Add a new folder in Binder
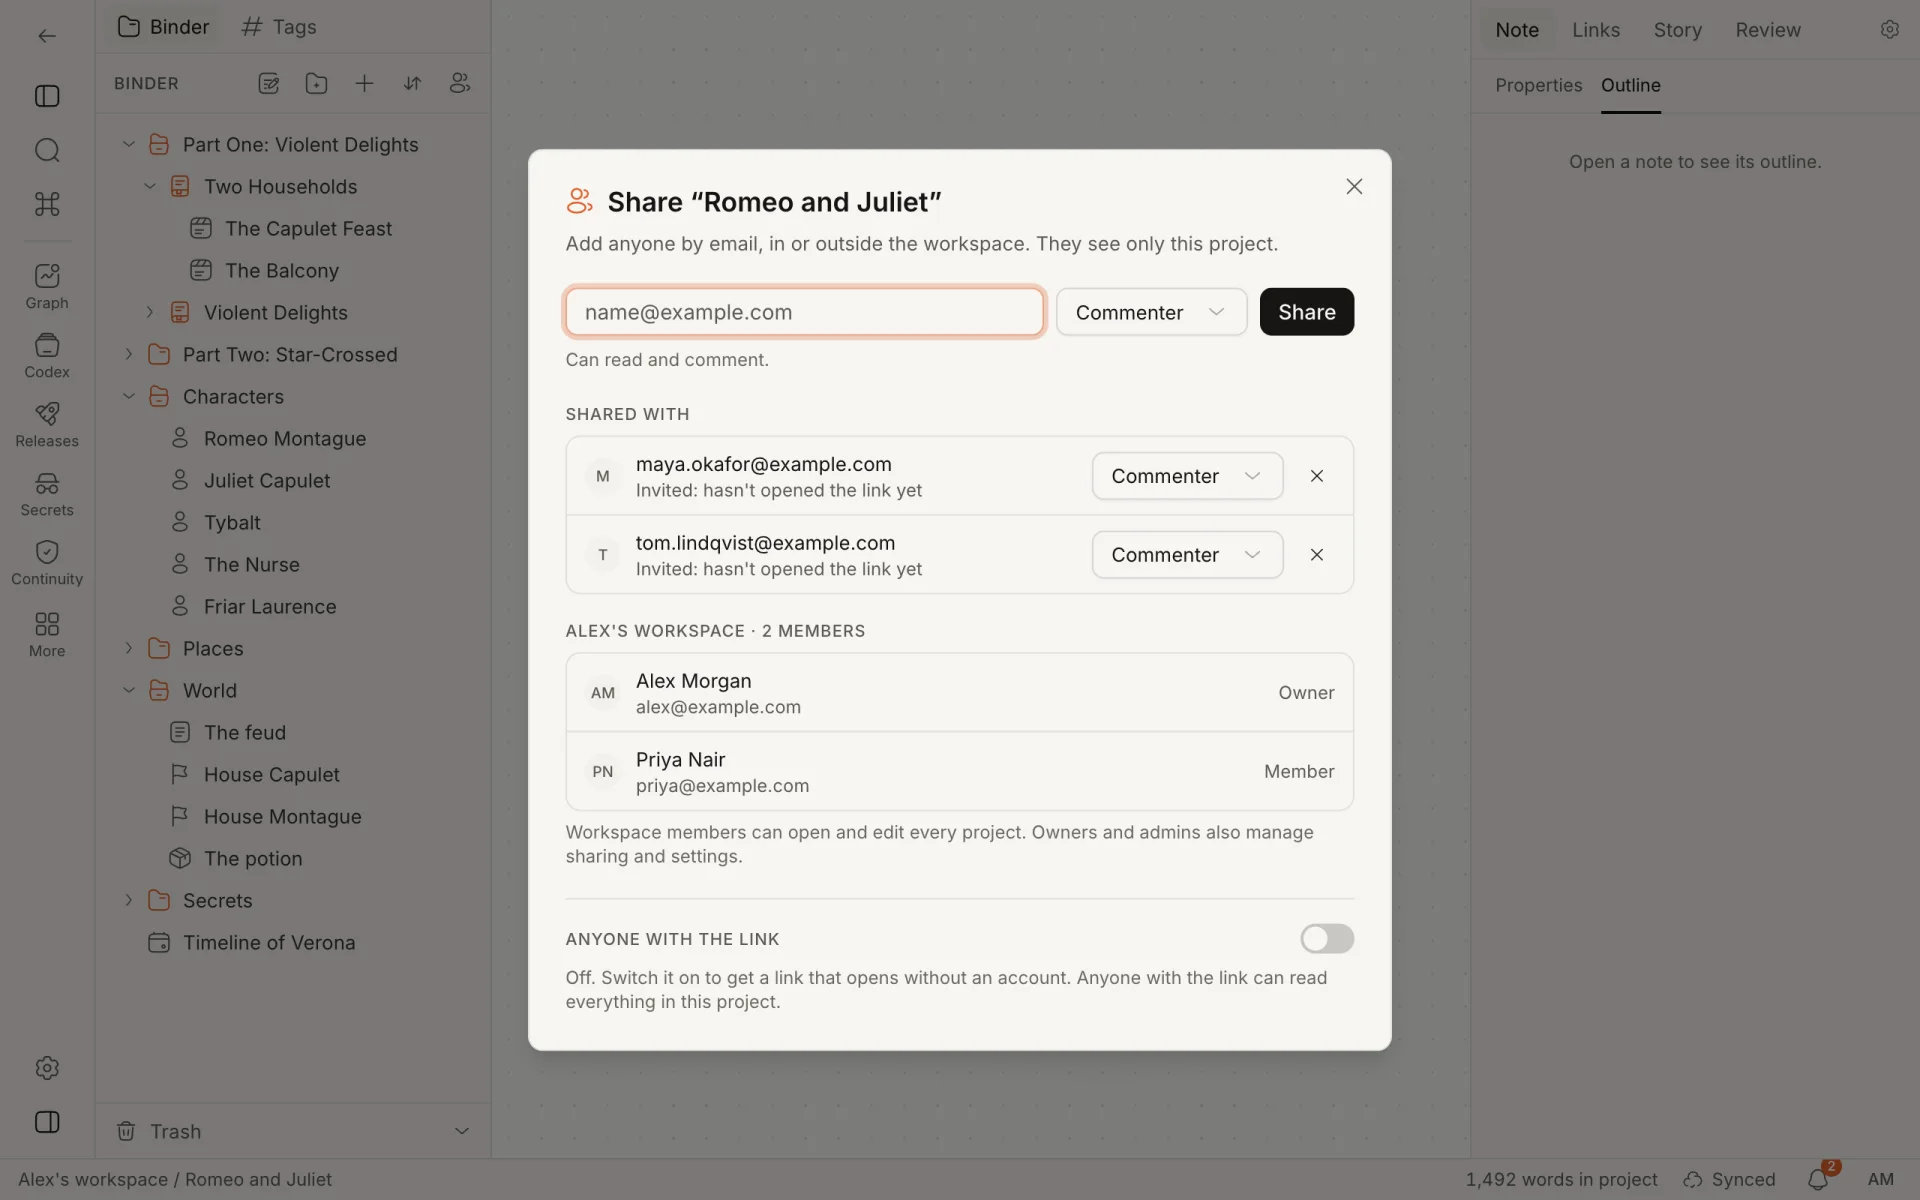The image size is (1920, 1200). (x=316, y=84)
